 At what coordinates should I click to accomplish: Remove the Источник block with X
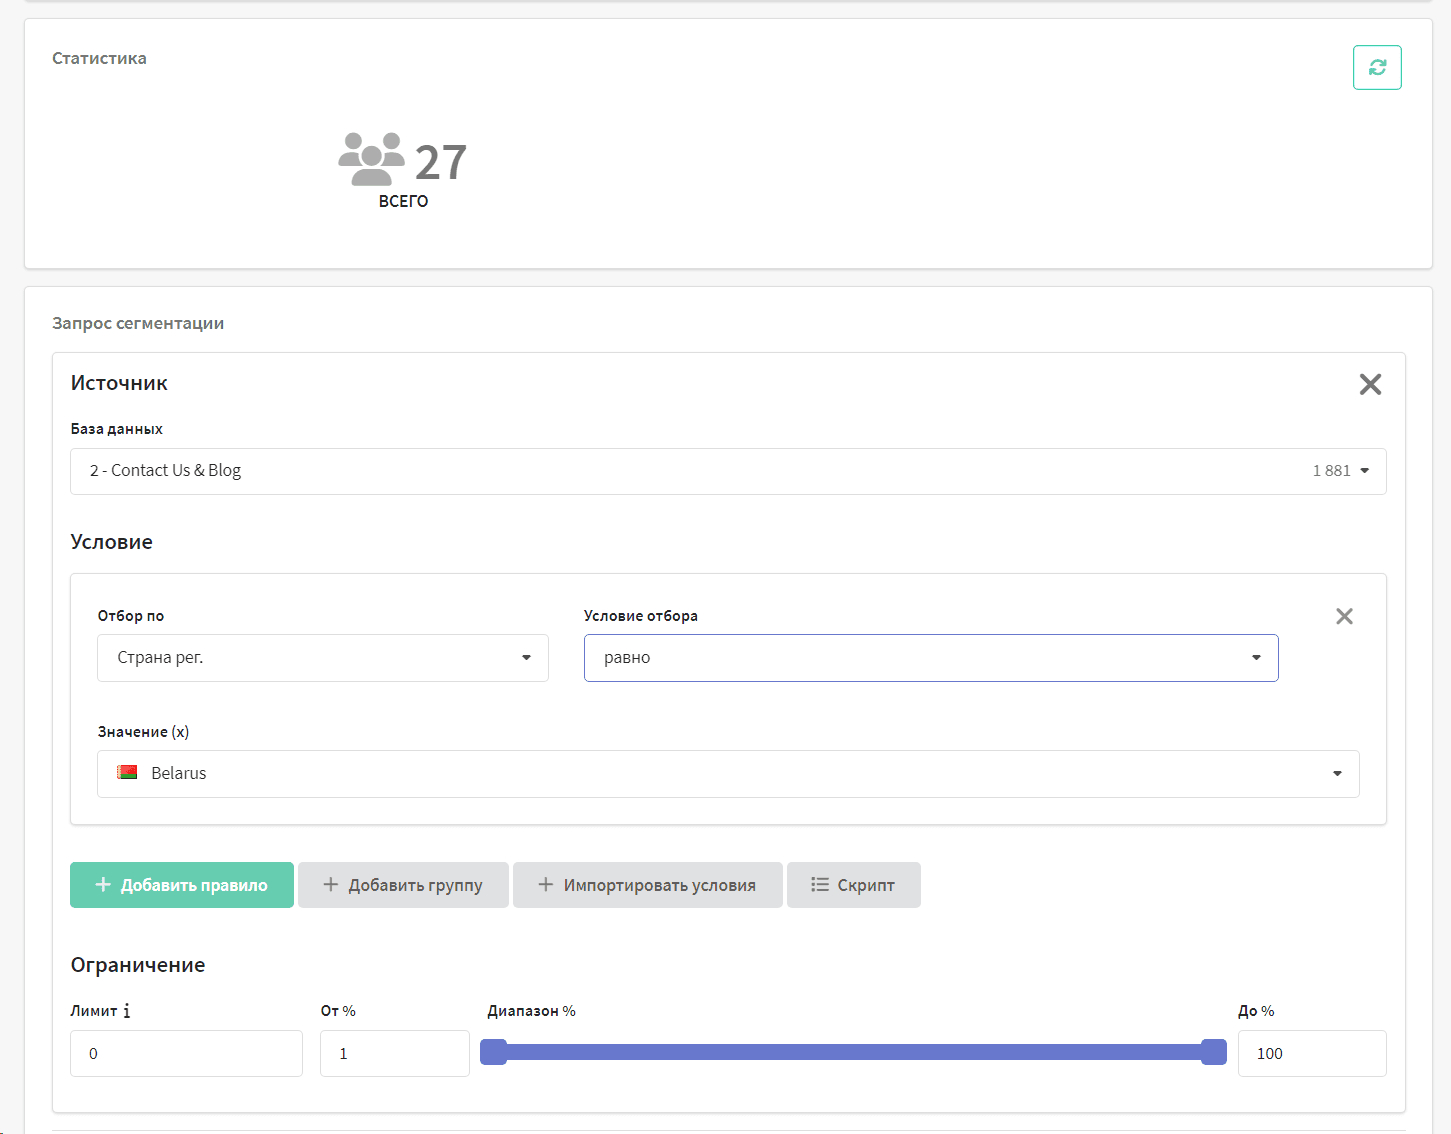[x=1370, y=384]
